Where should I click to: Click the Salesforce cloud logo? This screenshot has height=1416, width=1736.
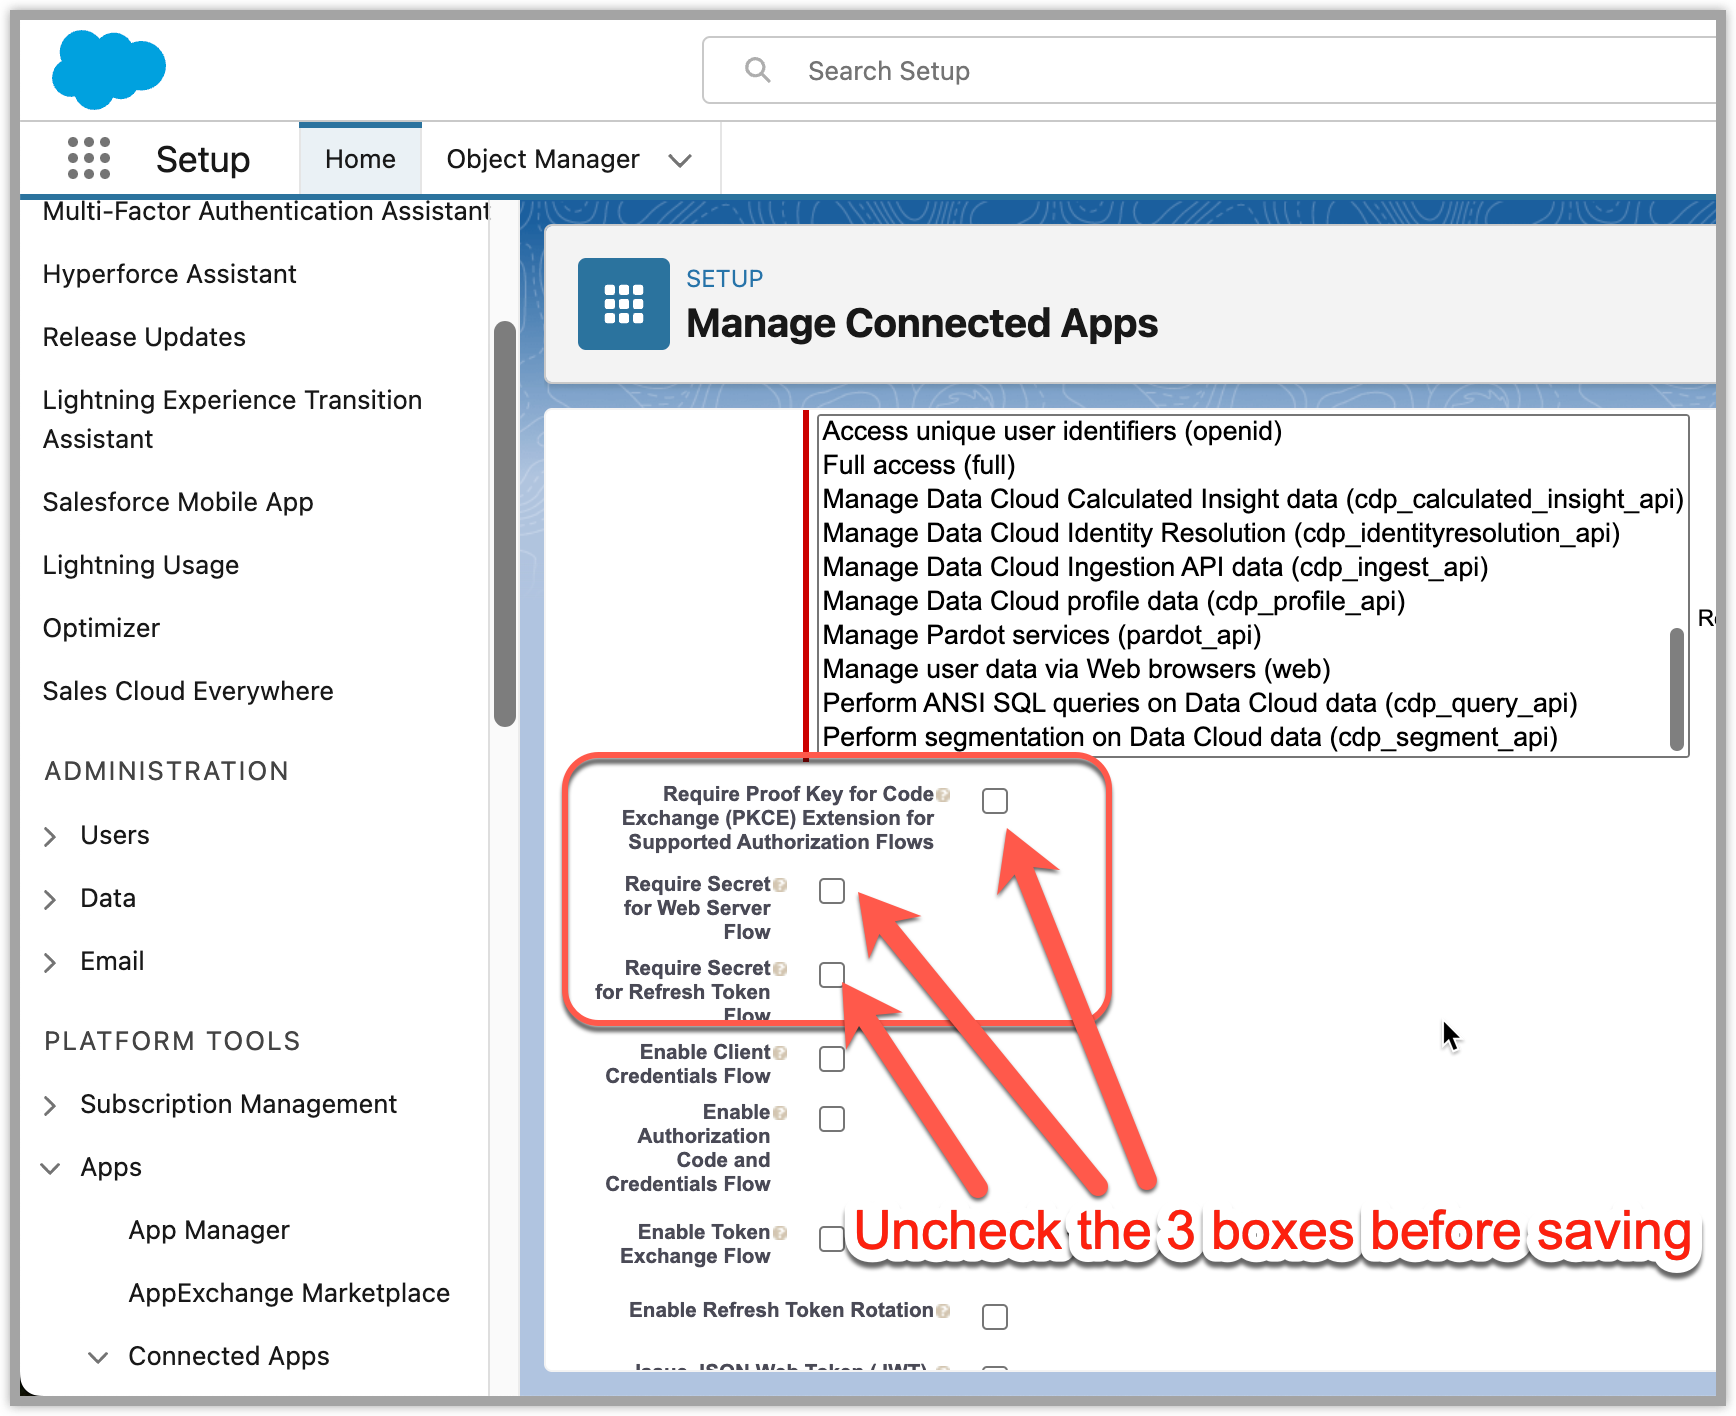pos(108,68)
